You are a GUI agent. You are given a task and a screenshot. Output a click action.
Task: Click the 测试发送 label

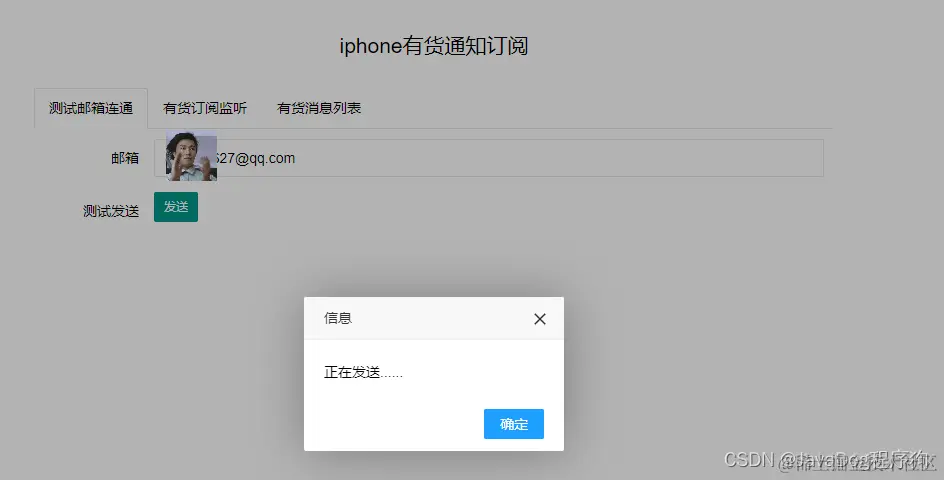[x=111, y=211]
